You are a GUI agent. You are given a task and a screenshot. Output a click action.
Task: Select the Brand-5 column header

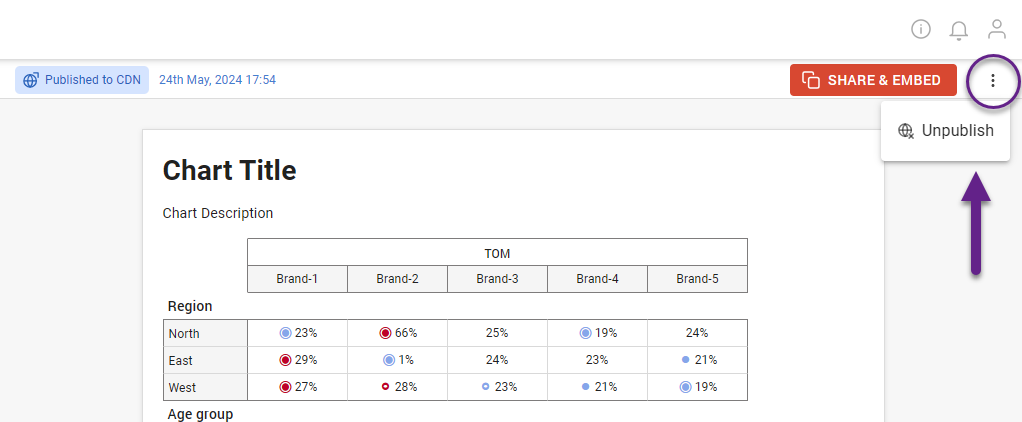point(697,279)
